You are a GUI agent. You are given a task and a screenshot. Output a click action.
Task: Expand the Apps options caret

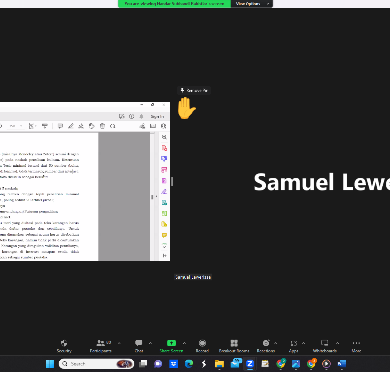pos(303,343)
